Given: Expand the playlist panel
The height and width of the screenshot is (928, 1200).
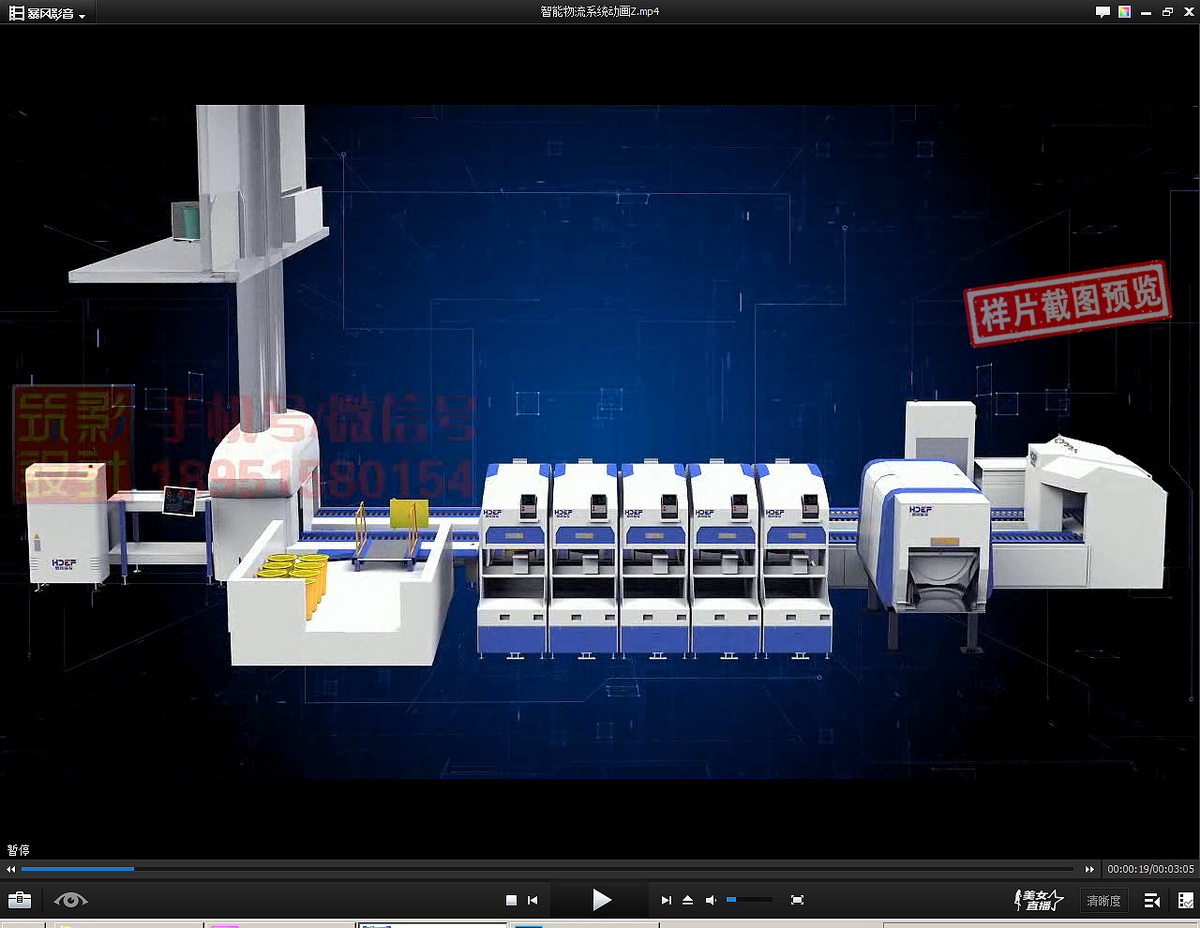Looking at the screenshot, I should pyautogui.click(x=1152, y=901).
